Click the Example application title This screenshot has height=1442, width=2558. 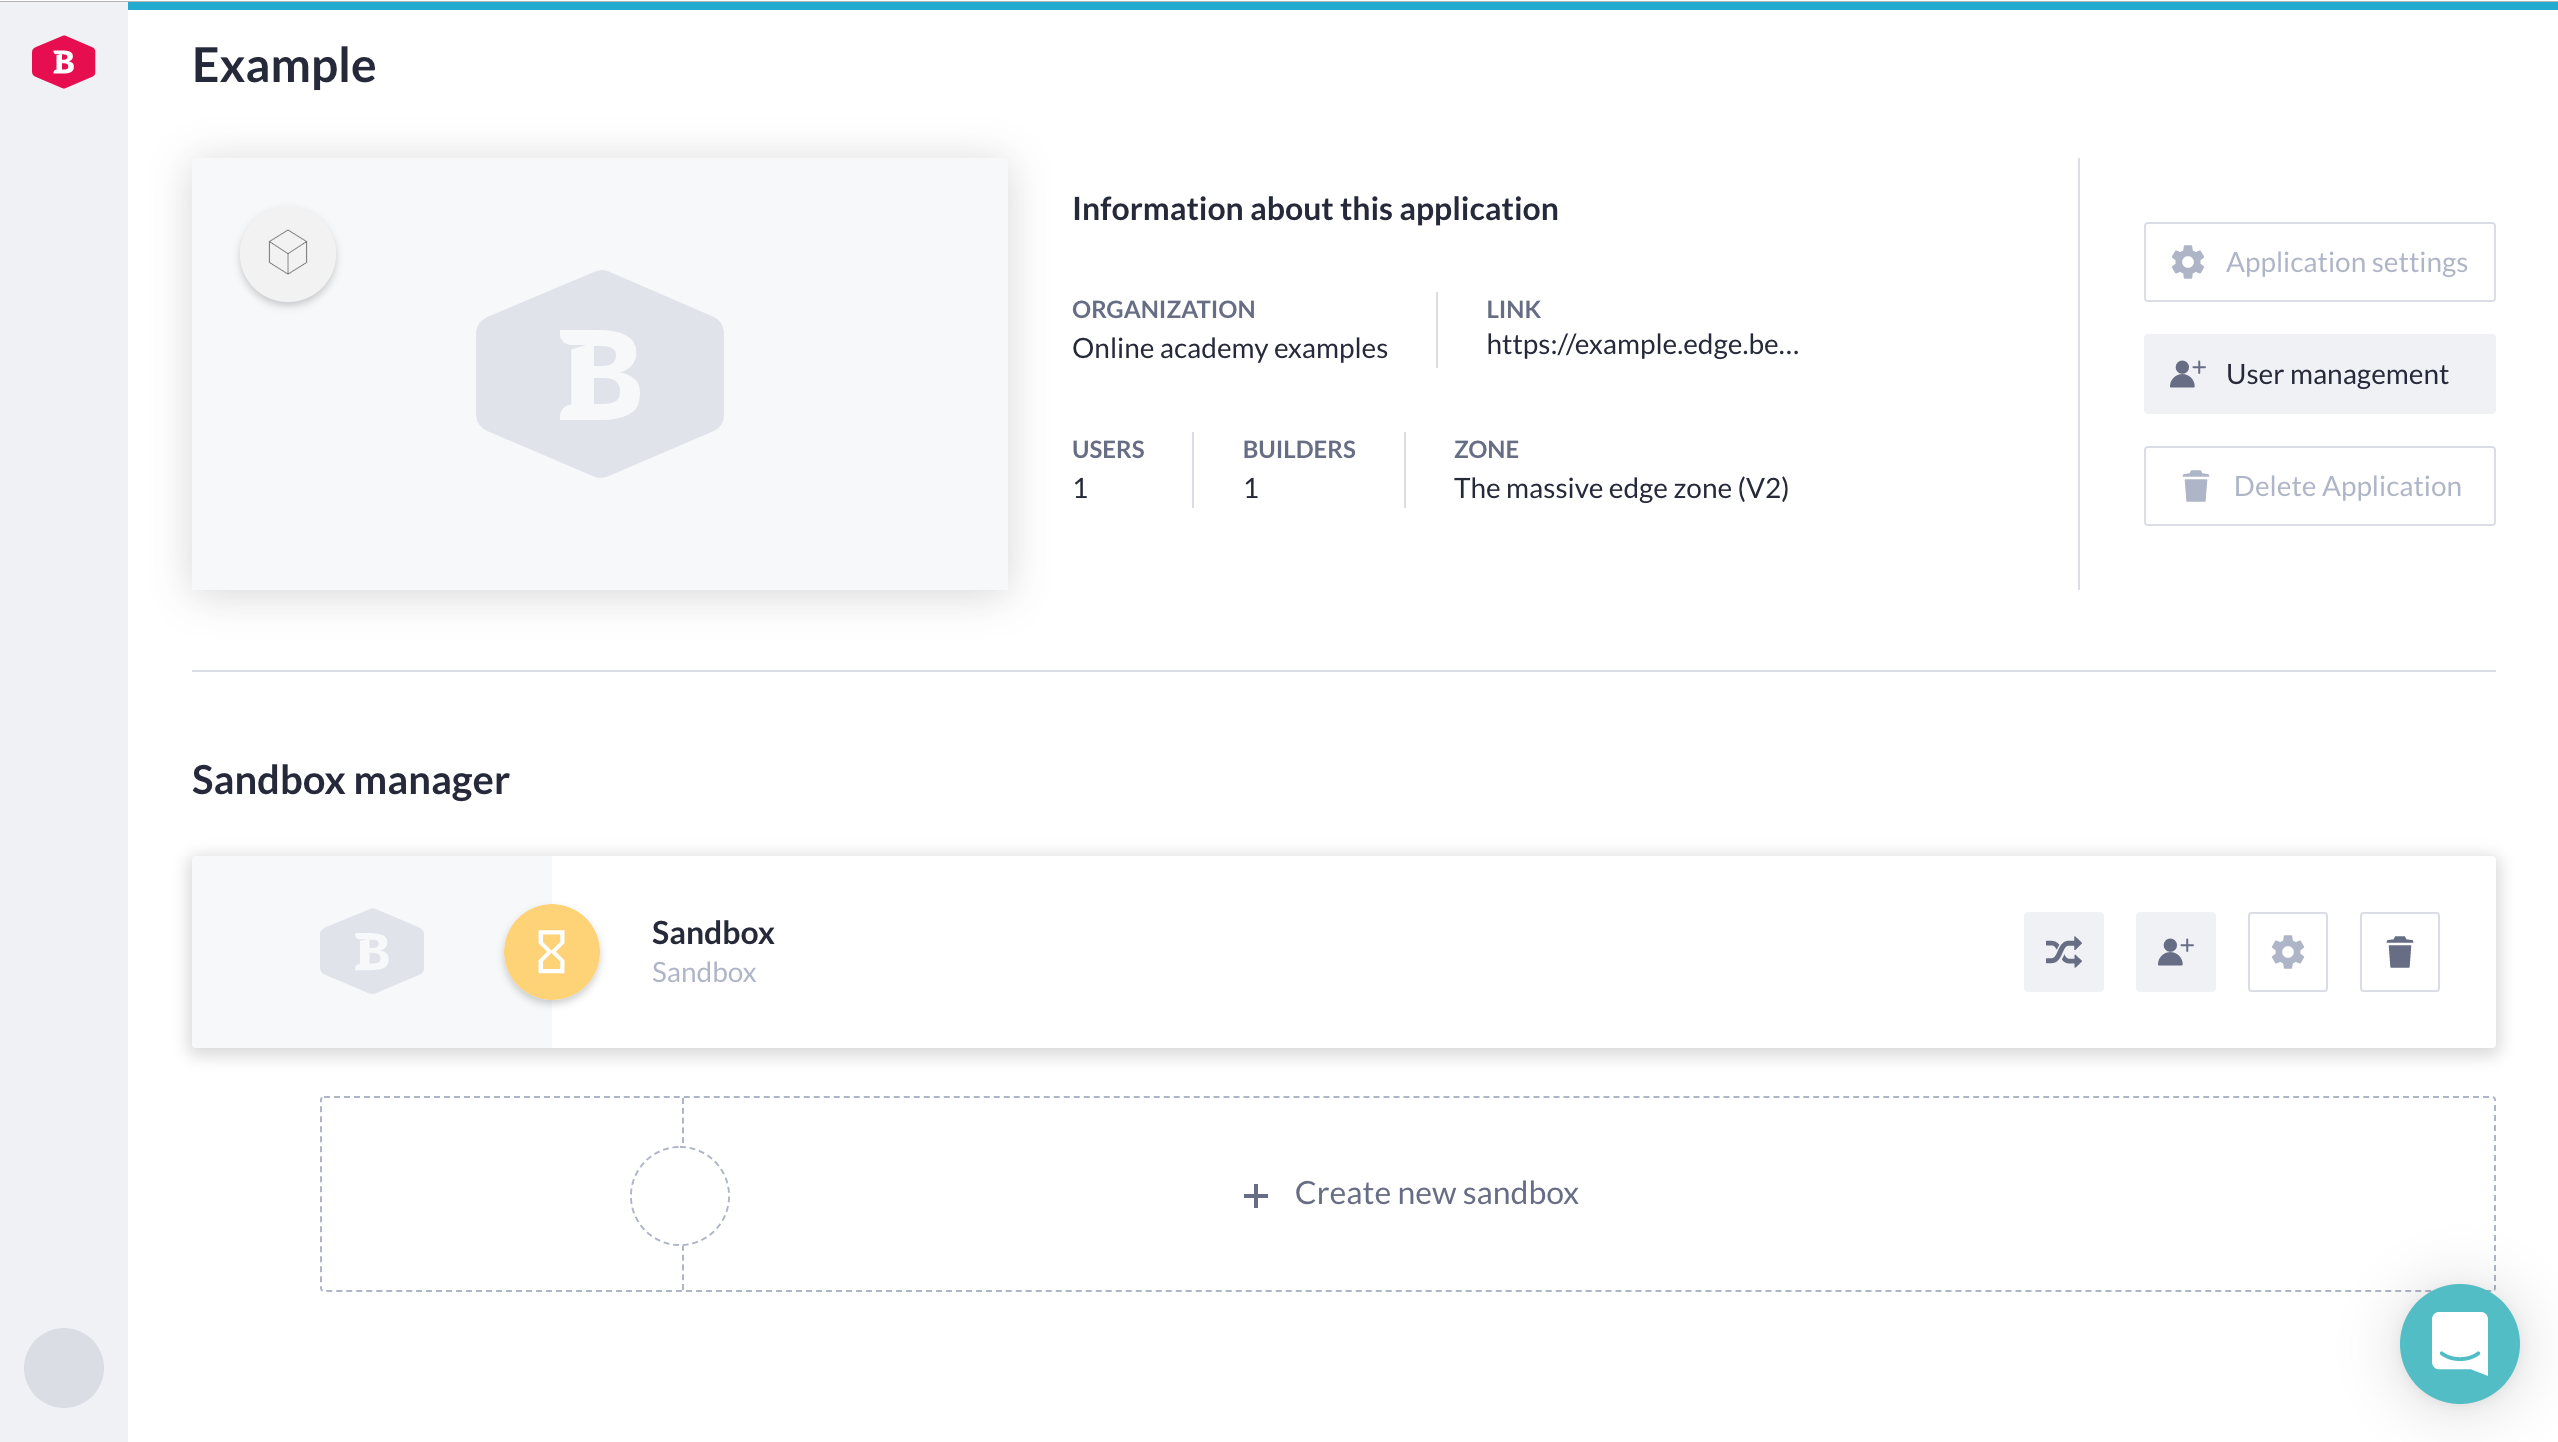pyautogui.click(x=285, y=63)
